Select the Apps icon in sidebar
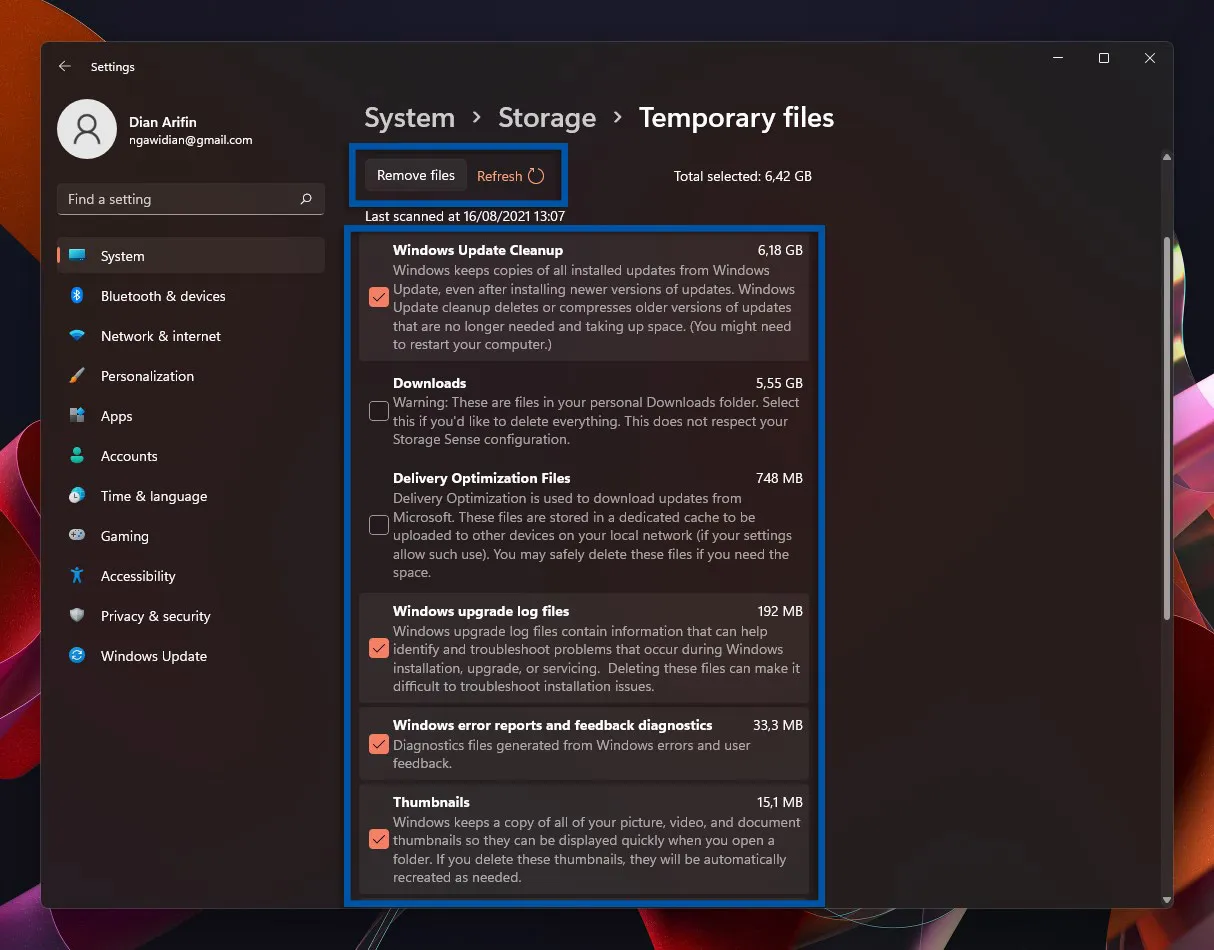 click(x=77, y=416)
